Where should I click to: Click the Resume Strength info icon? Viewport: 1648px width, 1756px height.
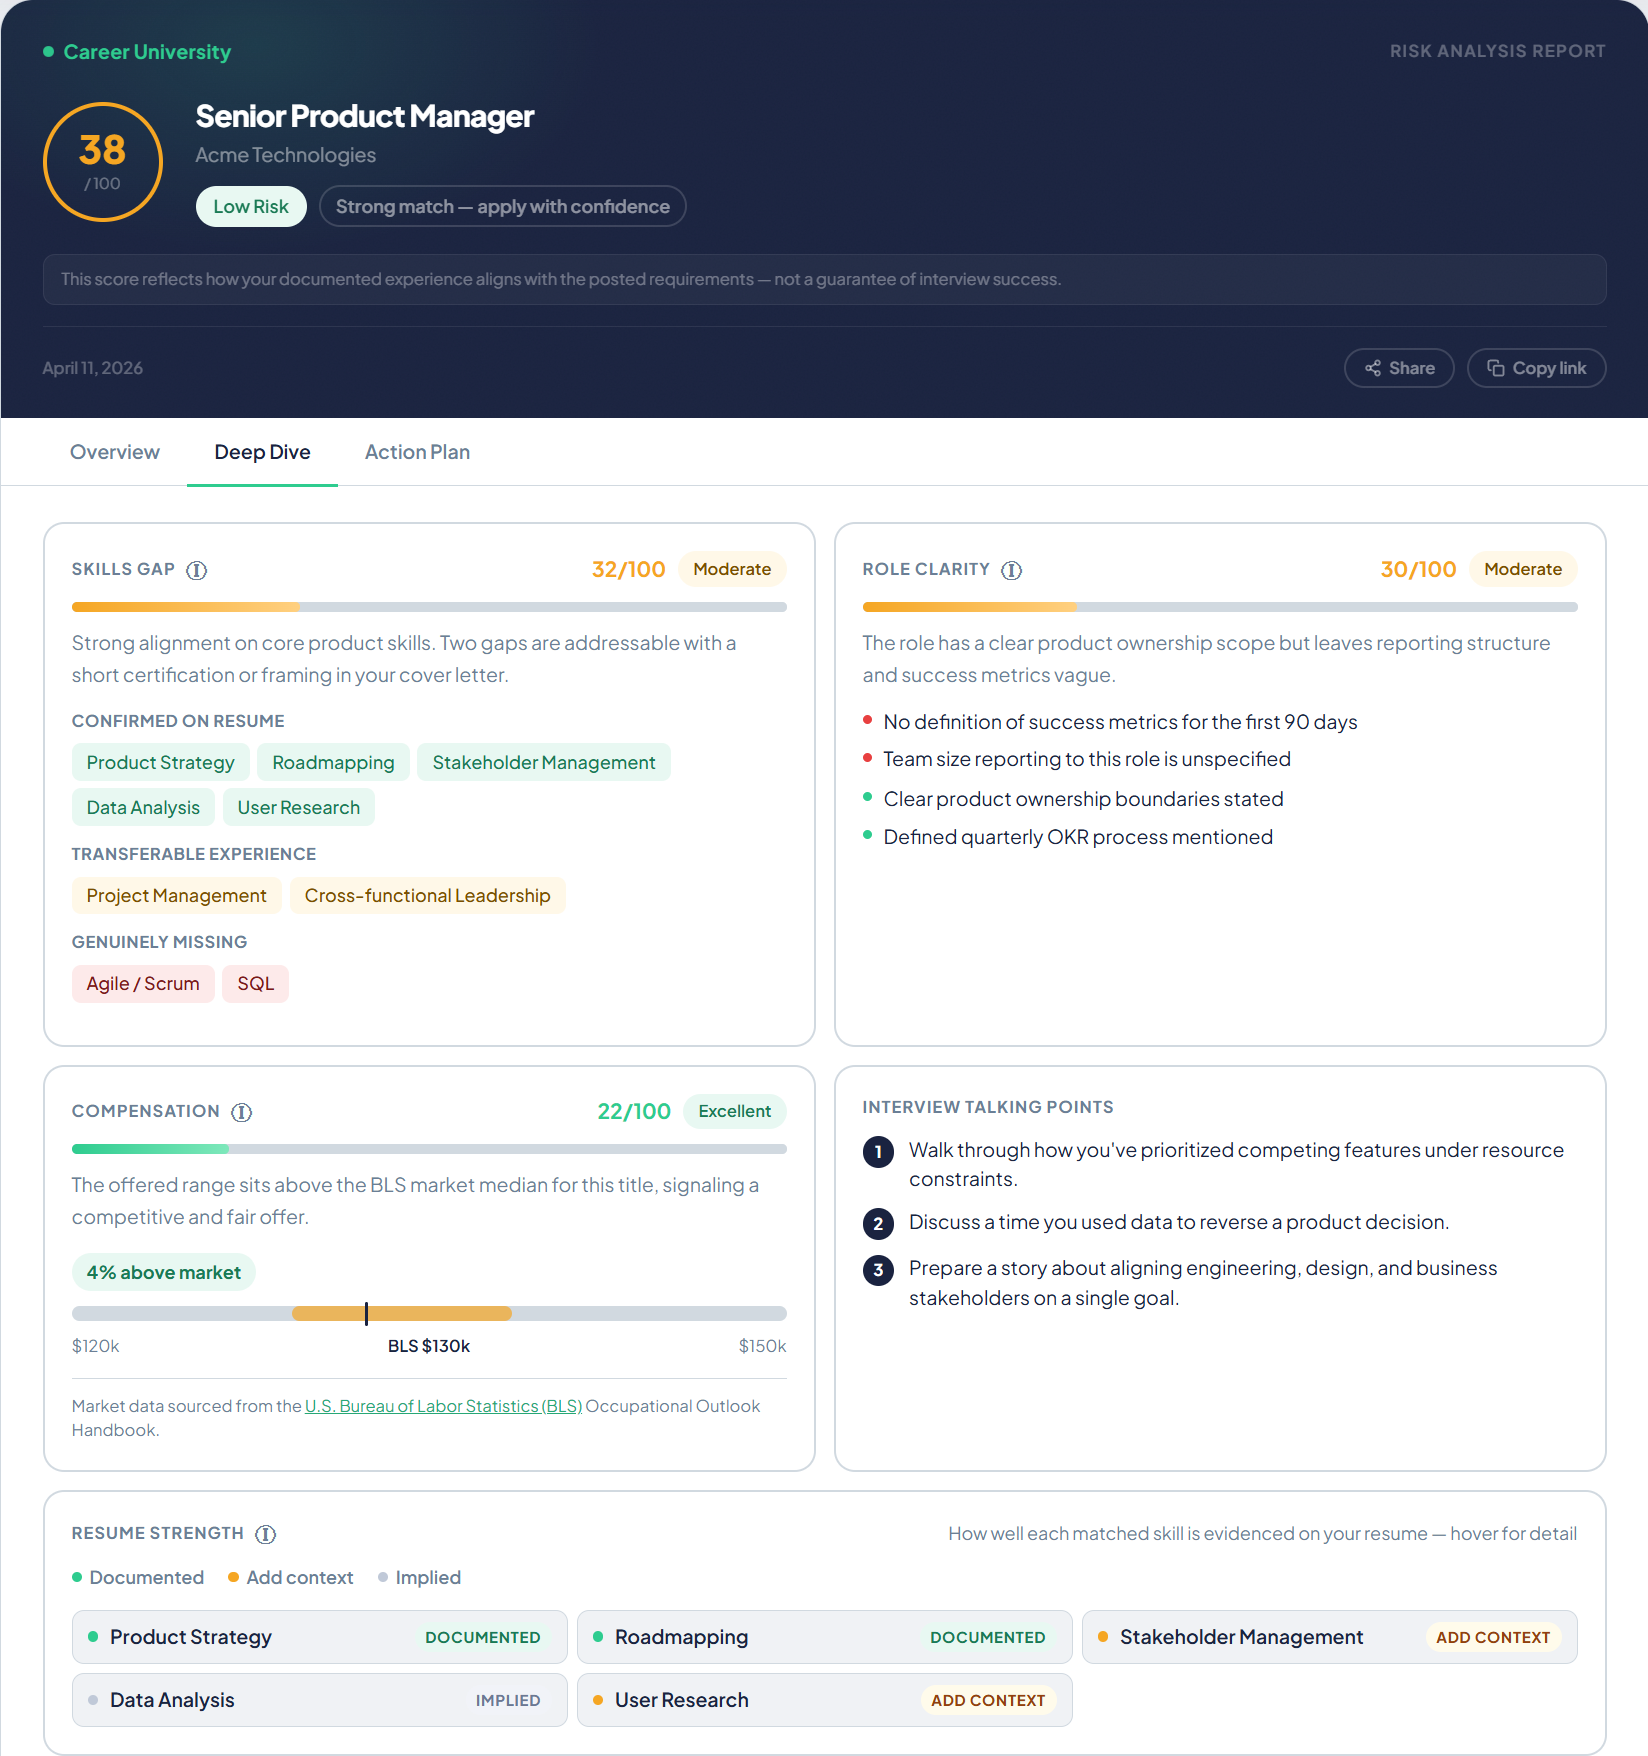click(266, 1534)
